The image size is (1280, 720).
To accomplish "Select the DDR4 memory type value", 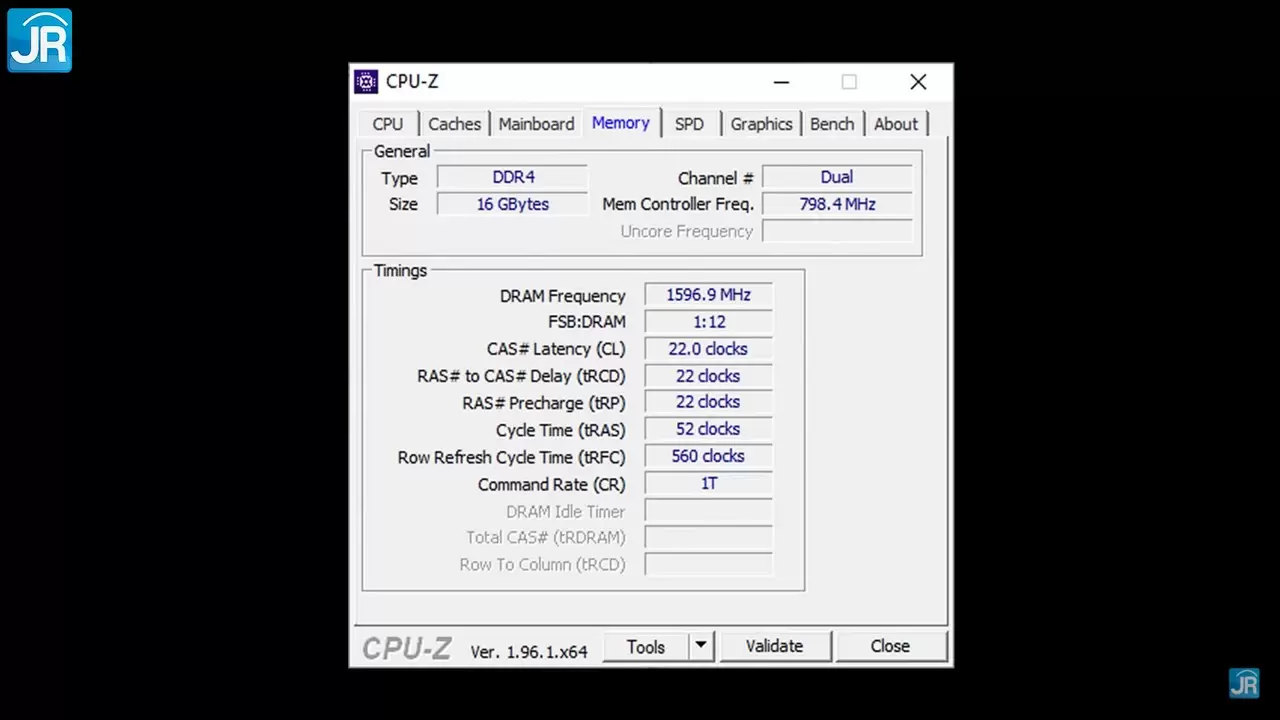I will pyautogui.click(x=513, y=178).
